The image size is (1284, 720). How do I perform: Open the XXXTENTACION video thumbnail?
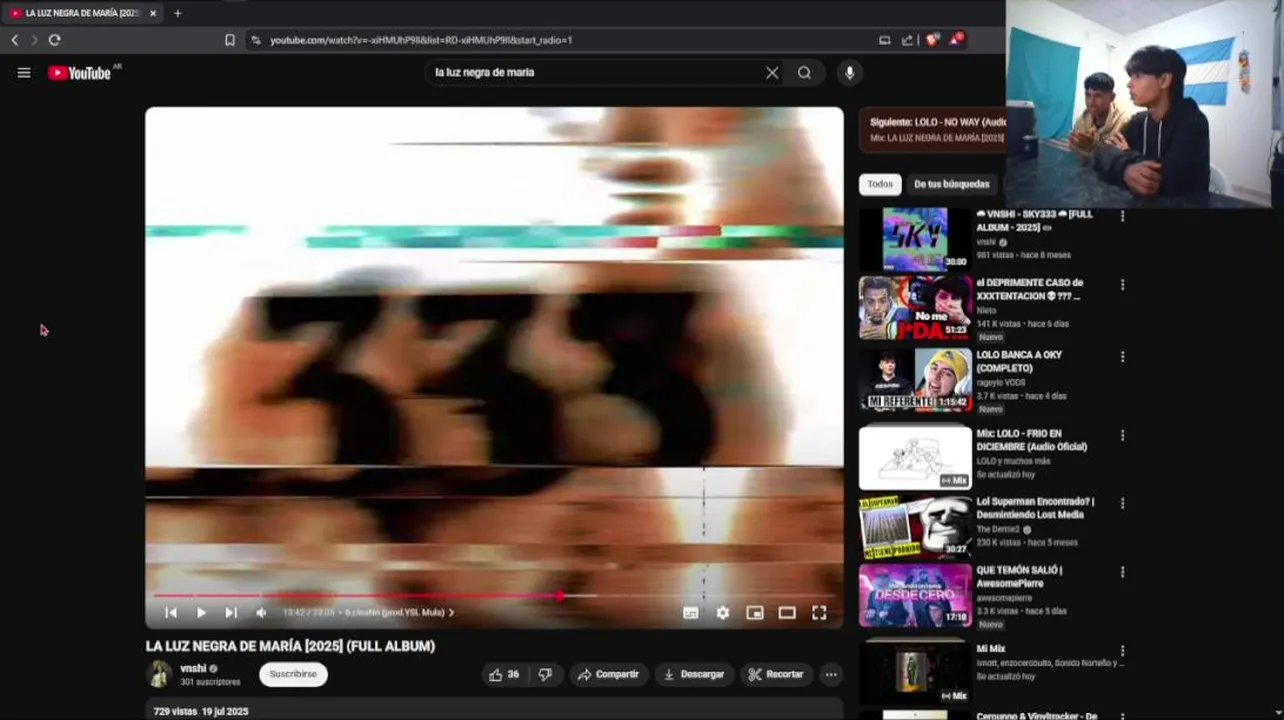[x=915, y=308]
